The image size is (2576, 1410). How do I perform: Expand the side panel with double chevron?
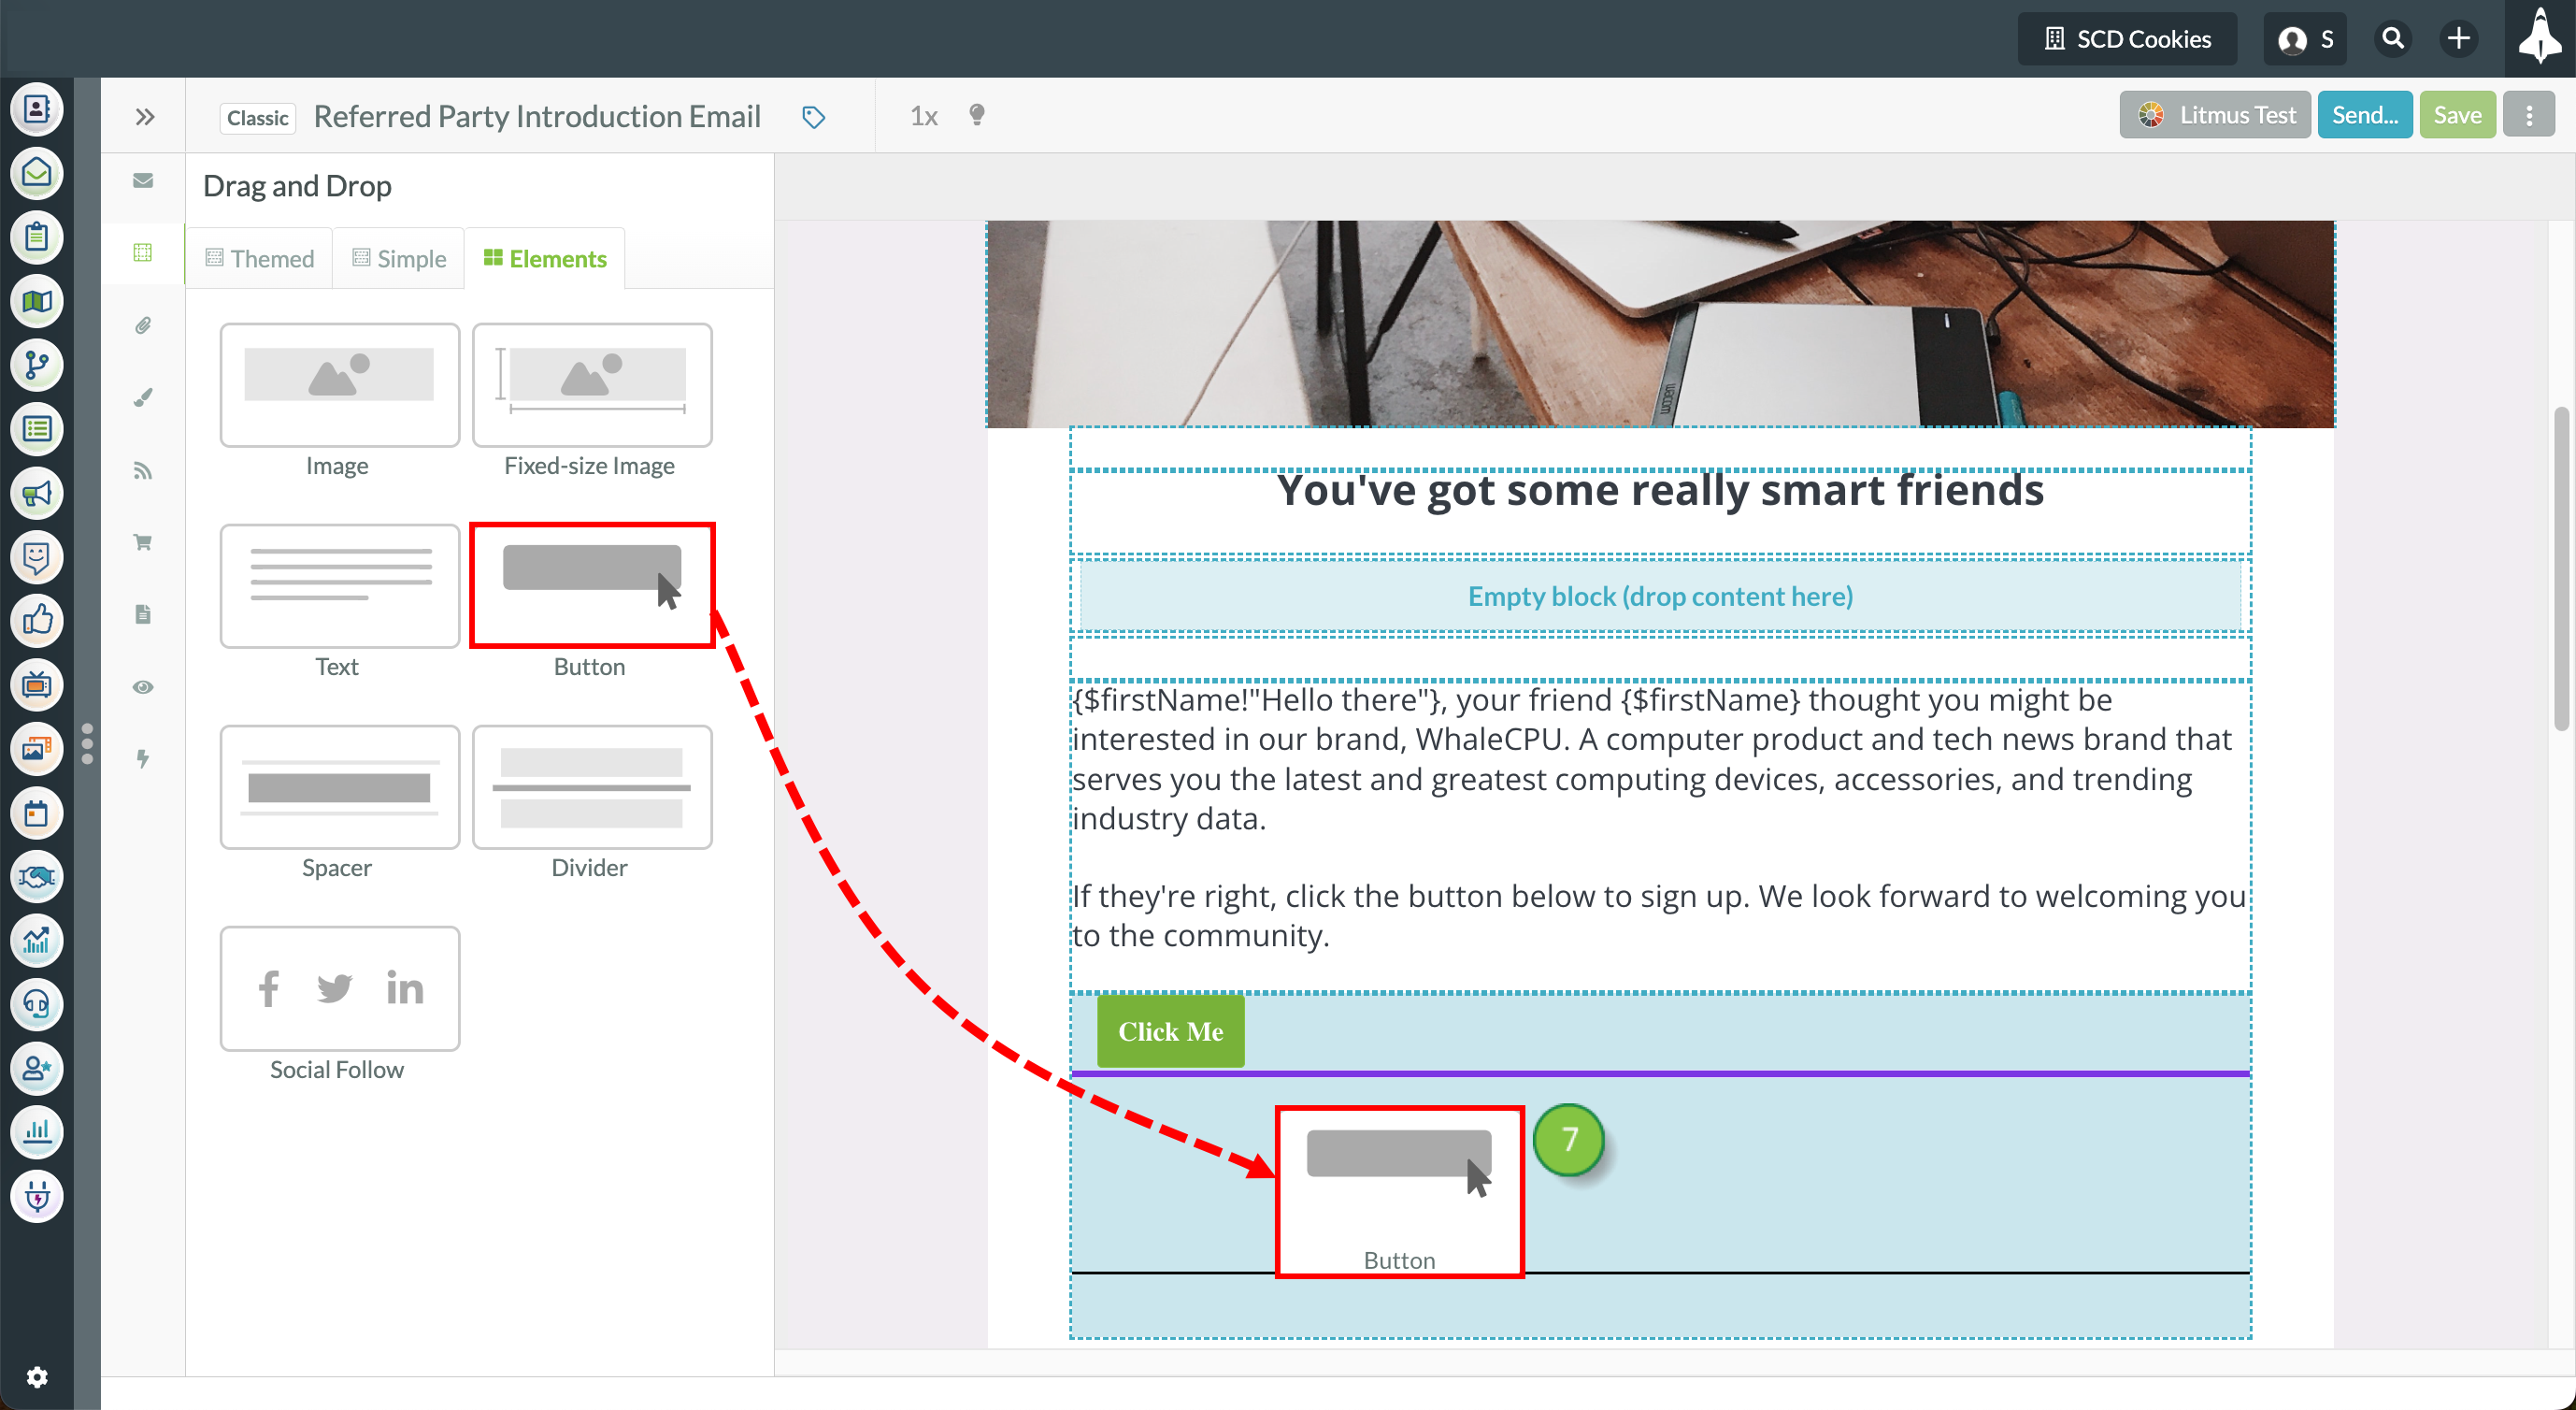(x=145, y=117)
